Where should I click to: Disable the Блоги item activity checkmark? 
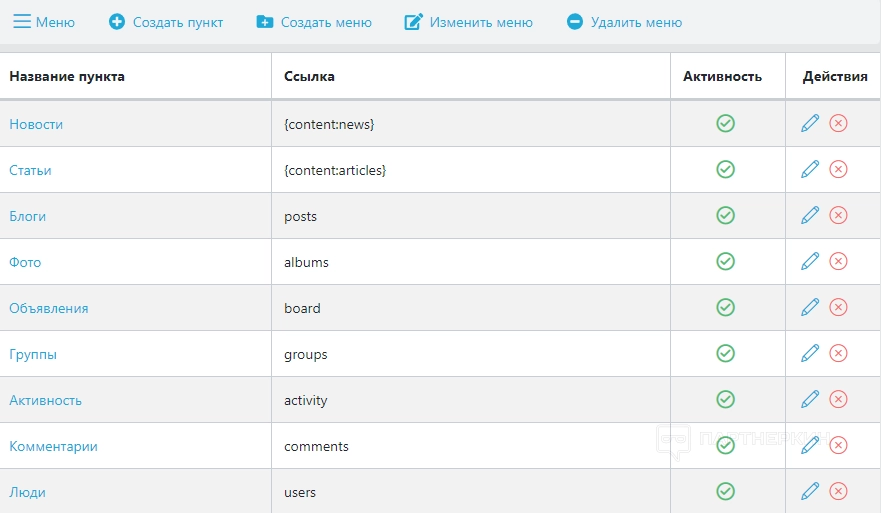726,215
